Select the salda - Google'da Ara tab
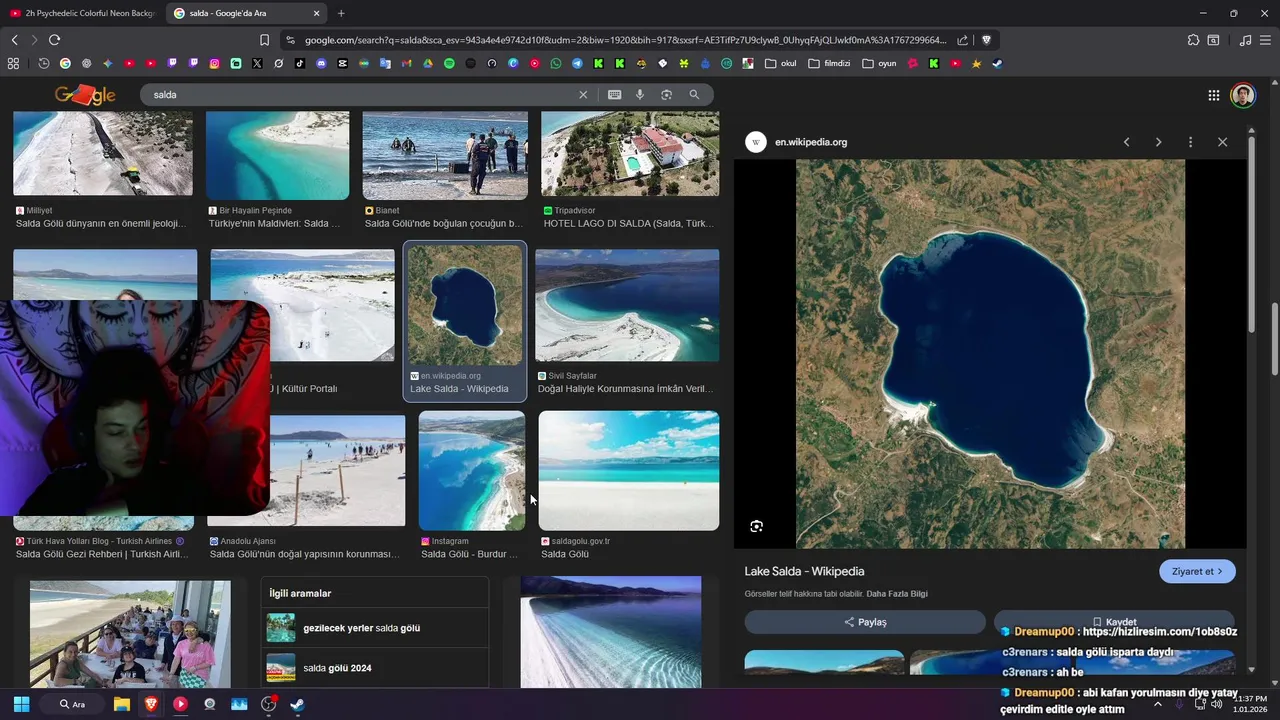This screenshot has height=720, width=1280. pyautogui.click(x=248, y=13)
